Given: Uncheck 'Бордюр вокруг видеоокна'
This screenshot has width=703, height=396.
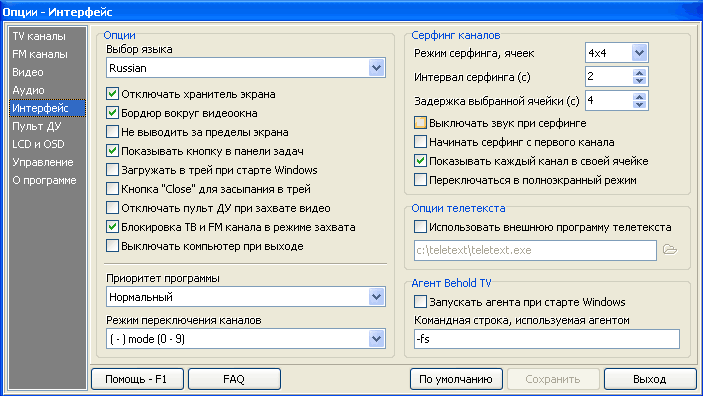Looking at the screenshot, I should click(x=112, y=113).
